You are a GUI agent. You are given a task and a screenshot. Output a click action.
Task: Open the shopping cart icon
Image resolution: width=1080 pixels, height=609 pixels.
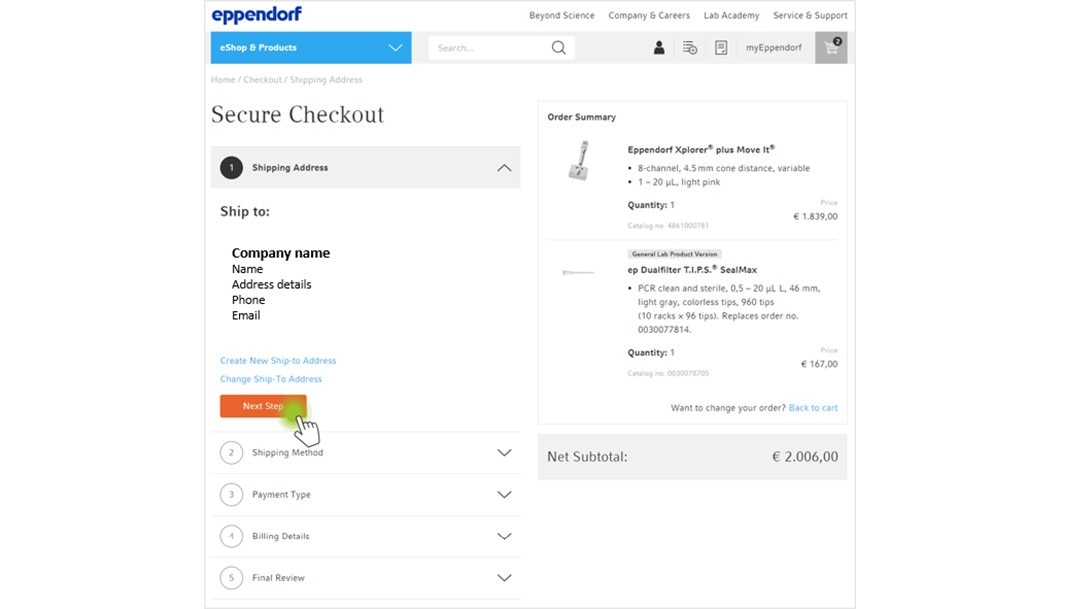click(x=831, y=48)
